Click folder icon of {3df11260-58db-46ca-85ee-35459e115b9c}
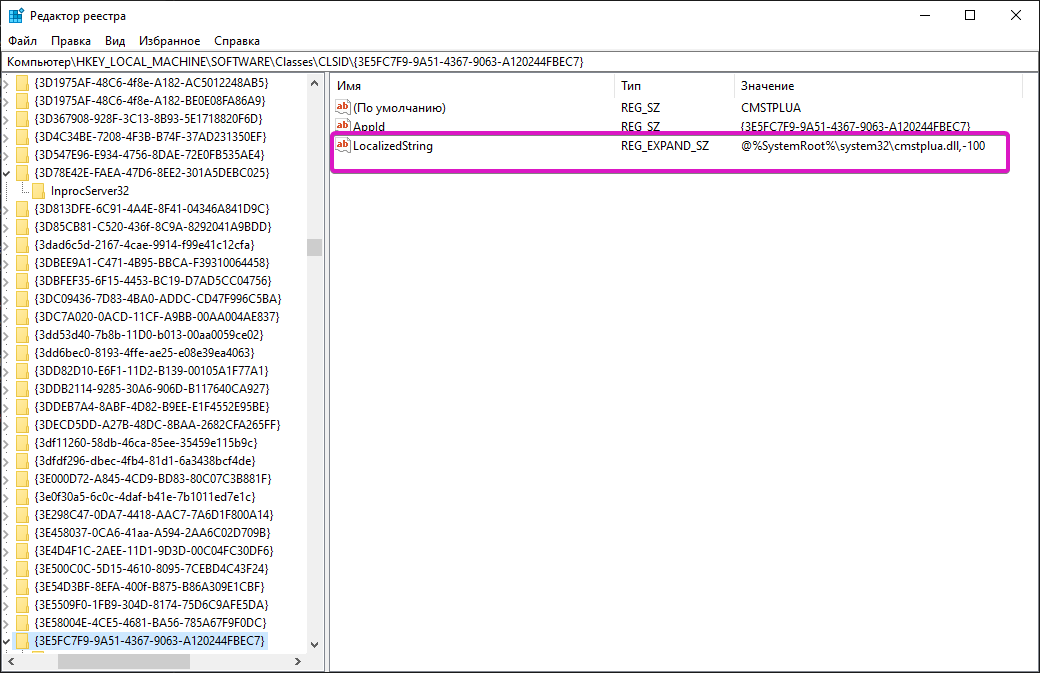 point(23,442)
